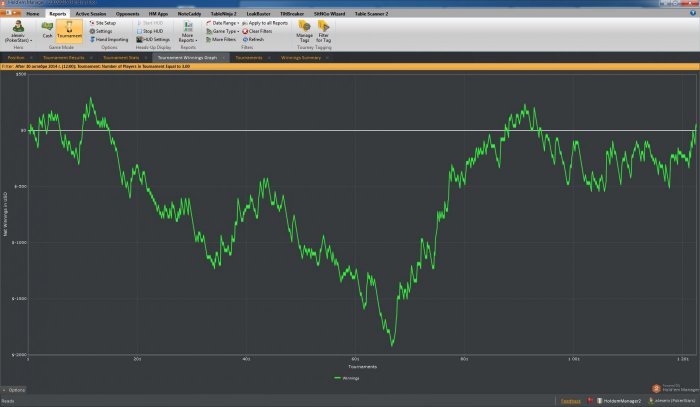
Task: Select Cash game mode
Action: 47,30
